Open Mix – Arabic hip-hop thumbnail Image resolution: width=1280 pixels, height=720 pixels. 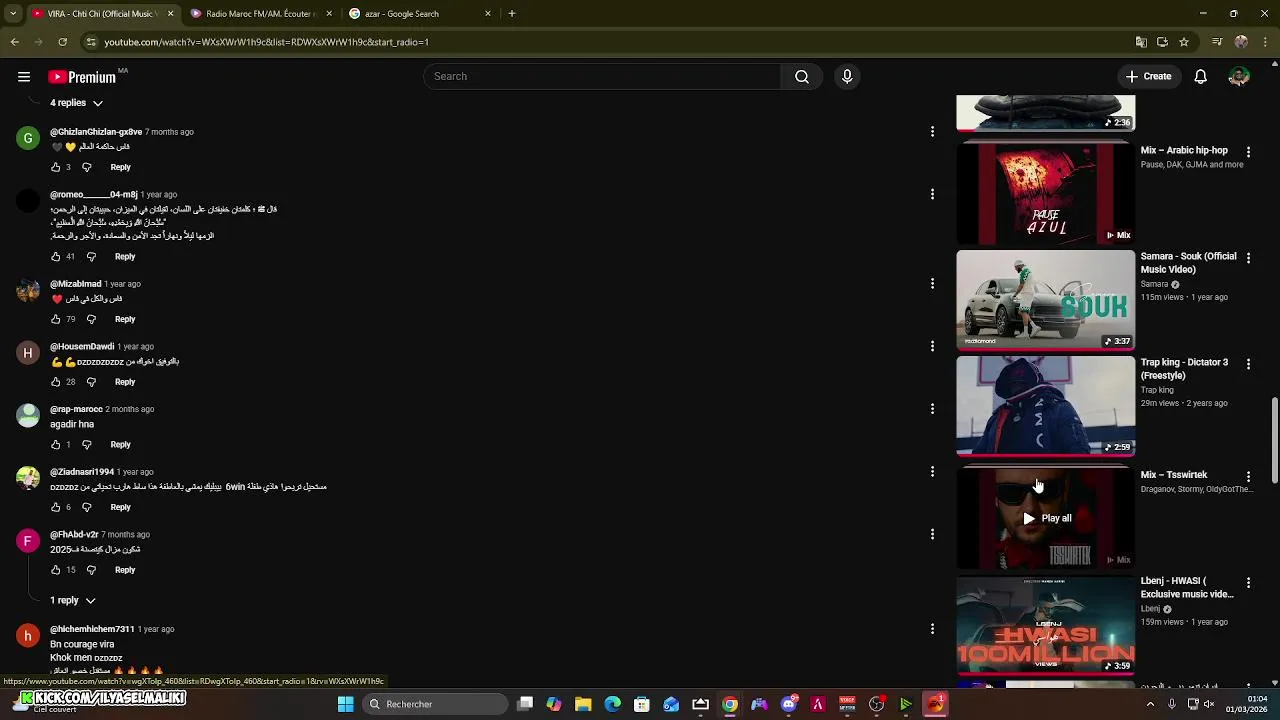[x=1045, y=194]
